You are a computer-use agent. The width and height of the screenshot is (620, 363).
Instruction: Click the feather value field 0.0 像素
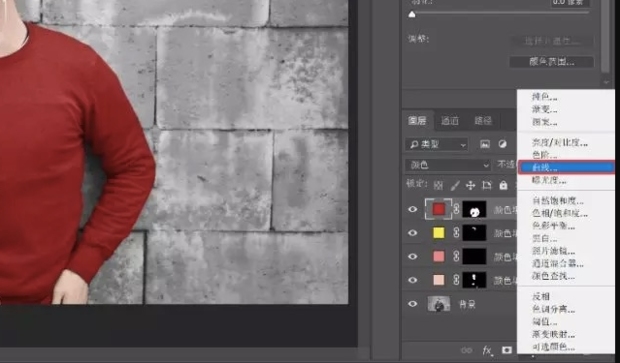click(570, 2)
